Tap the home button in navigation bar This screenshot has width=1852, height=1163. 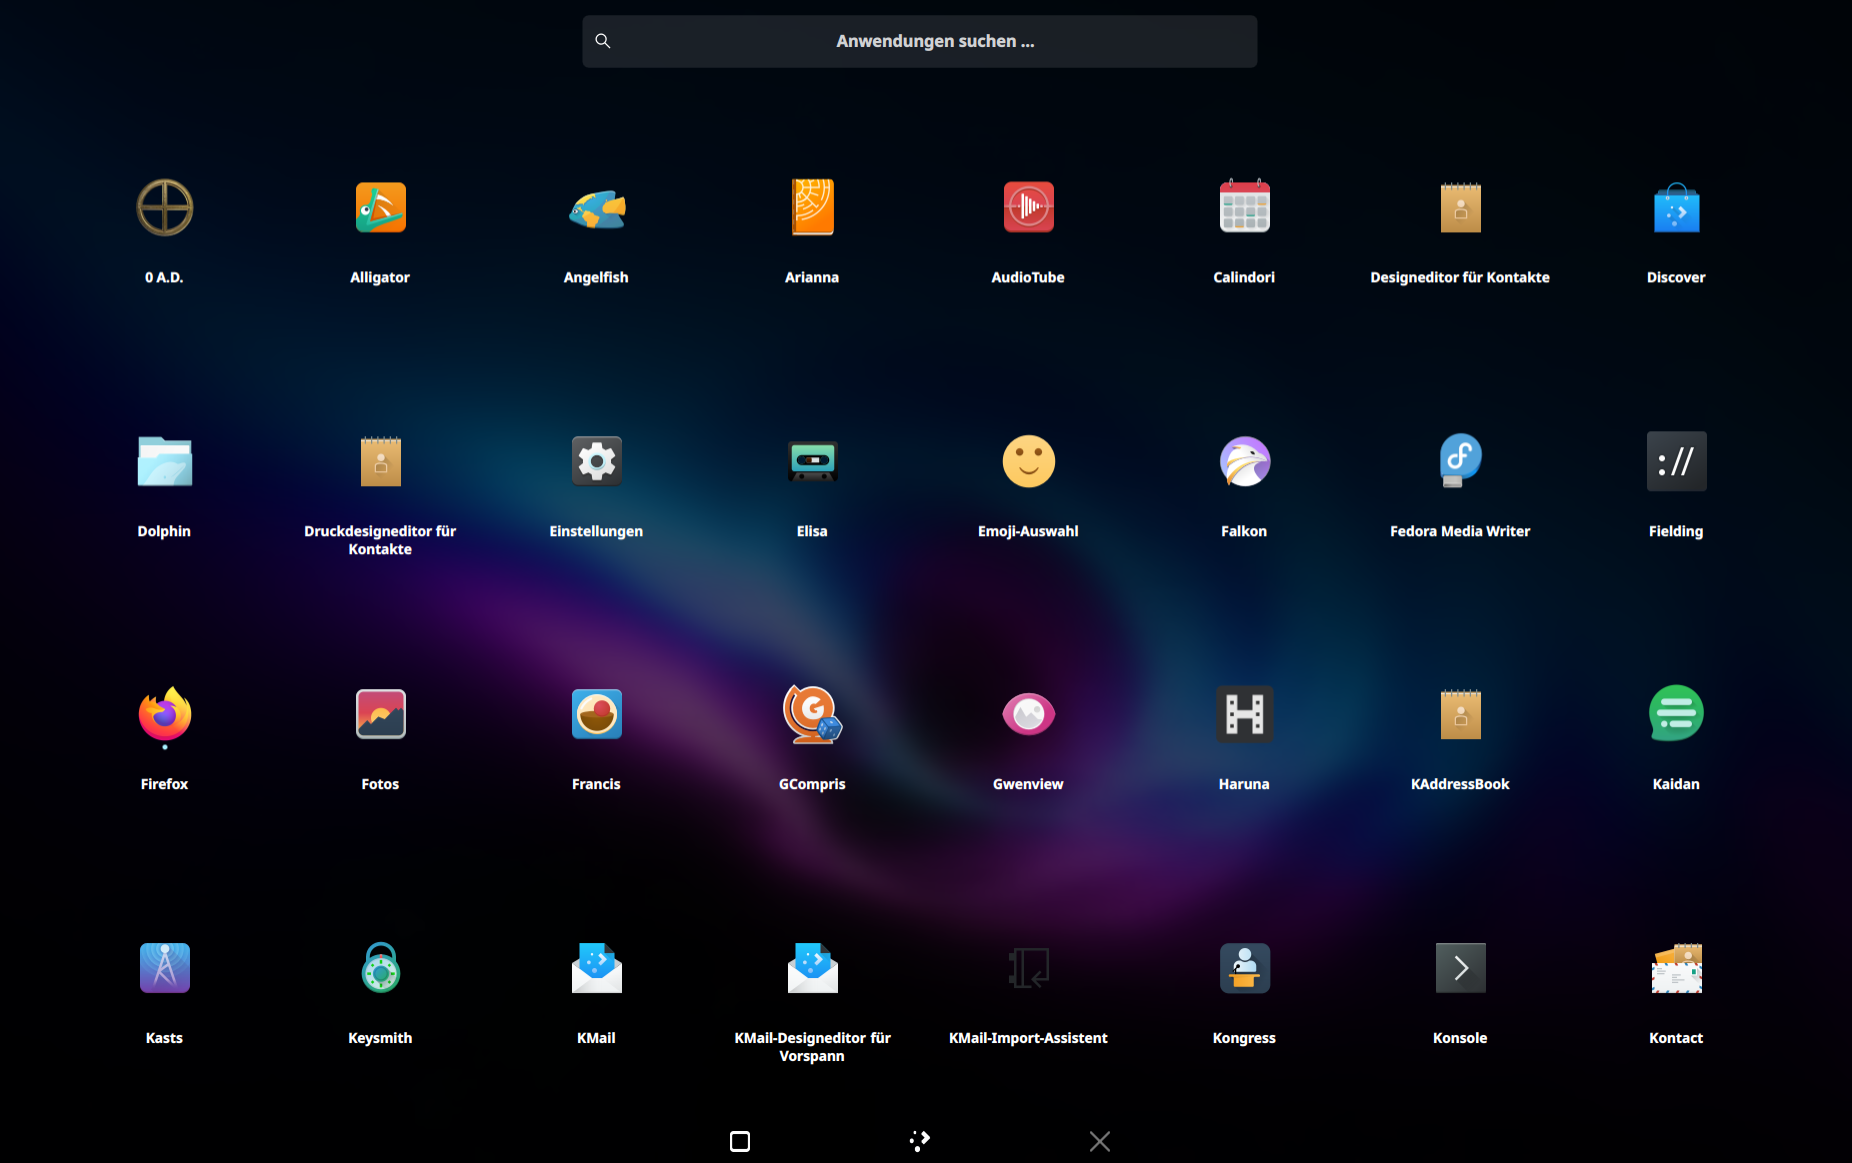[920, 1141]
